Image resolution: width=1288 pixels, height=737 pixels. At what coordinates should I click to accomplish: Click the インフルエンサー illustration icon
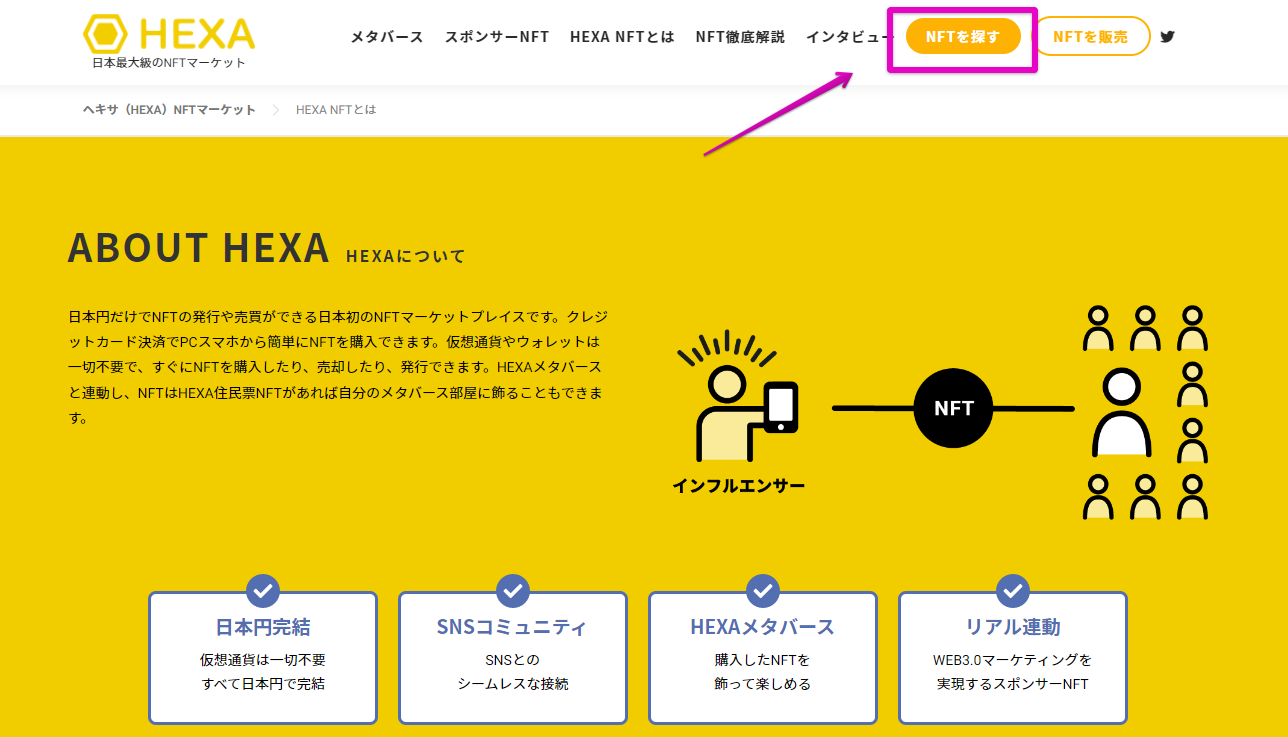[x=737, y=397]
